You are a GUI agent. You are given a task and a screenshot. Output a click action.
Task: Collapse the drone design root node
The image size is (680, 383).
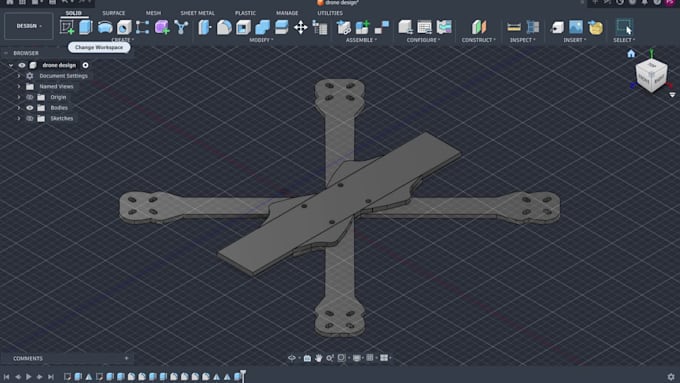point(11,65)
